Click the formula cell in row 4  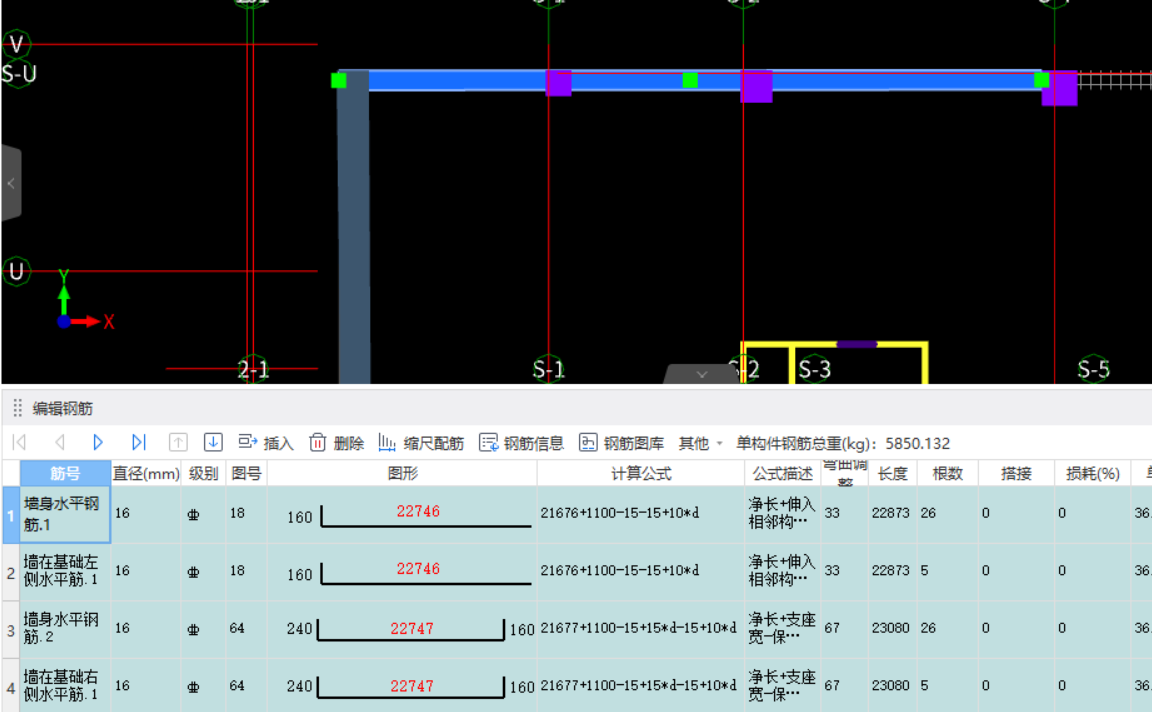click(641, 687)
